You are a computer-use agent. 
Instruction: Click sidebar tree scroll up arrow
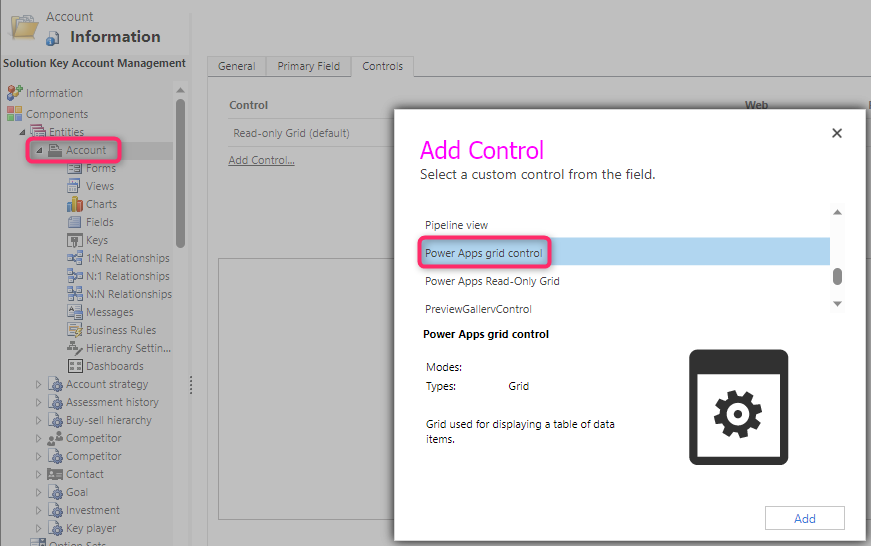pos(180,90)
